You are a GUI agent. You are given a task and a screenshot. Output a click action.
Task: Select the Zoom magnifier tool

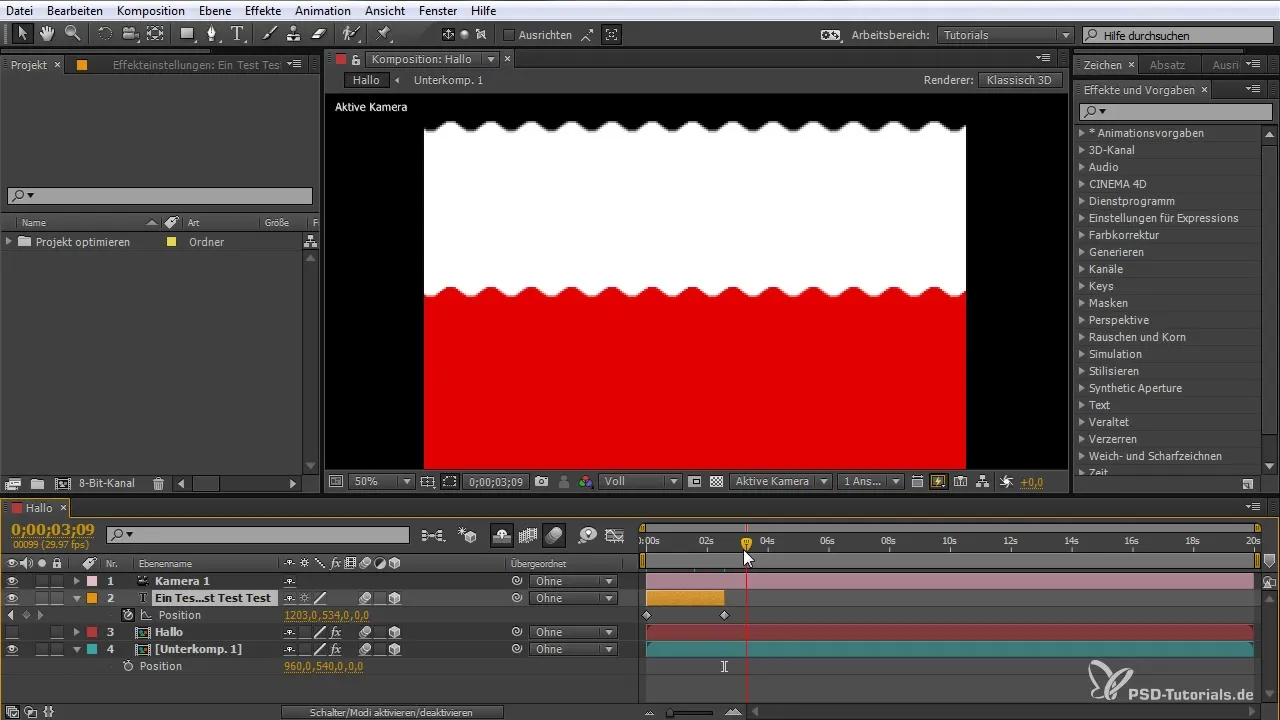click(x=72, y=34)
